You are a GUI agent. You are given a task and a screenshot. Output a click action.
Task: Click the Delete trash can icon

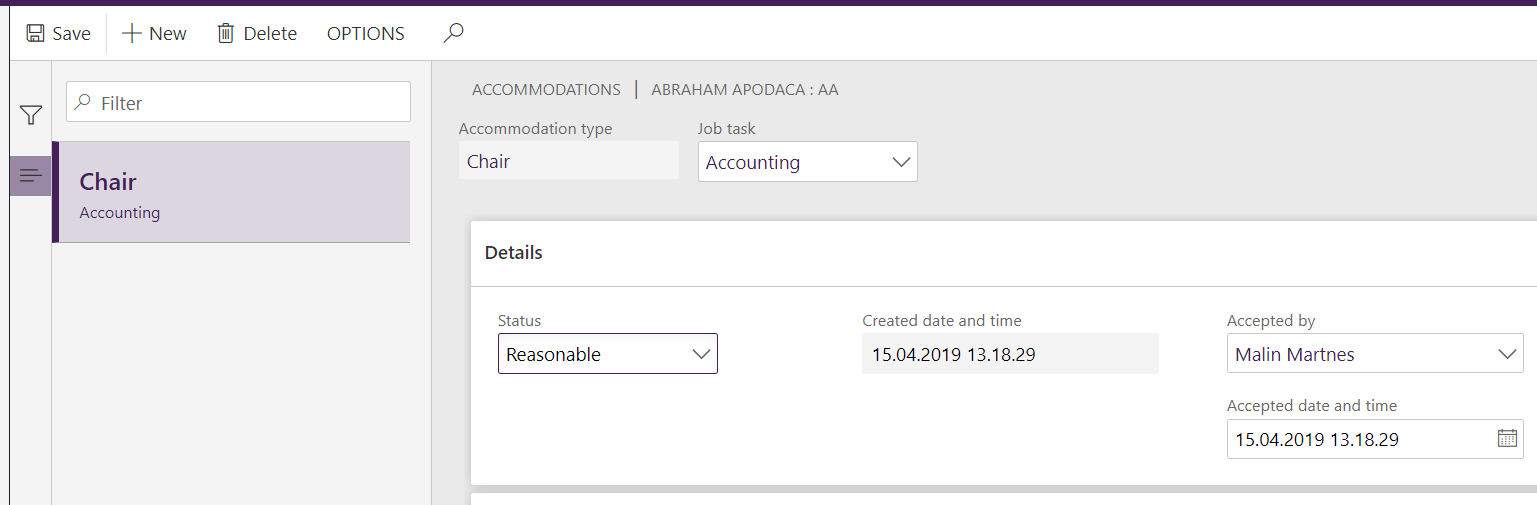(x=226, y=34)
